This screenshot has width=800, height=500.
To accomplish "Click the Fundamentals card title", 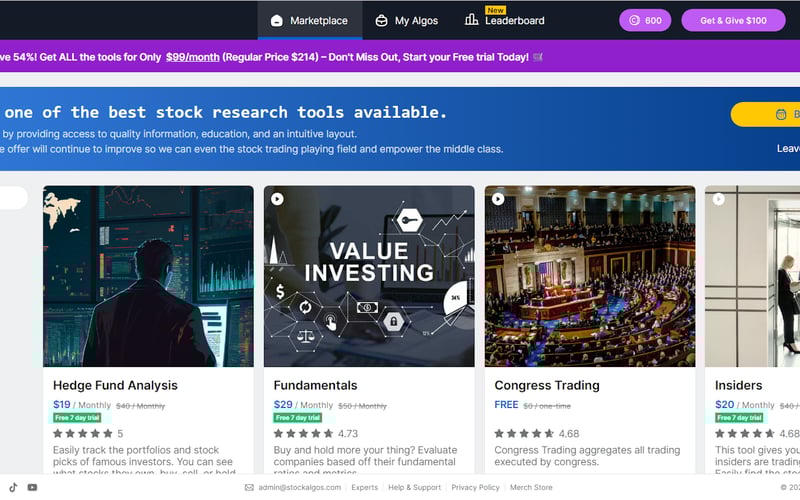I will pos(315,385).
